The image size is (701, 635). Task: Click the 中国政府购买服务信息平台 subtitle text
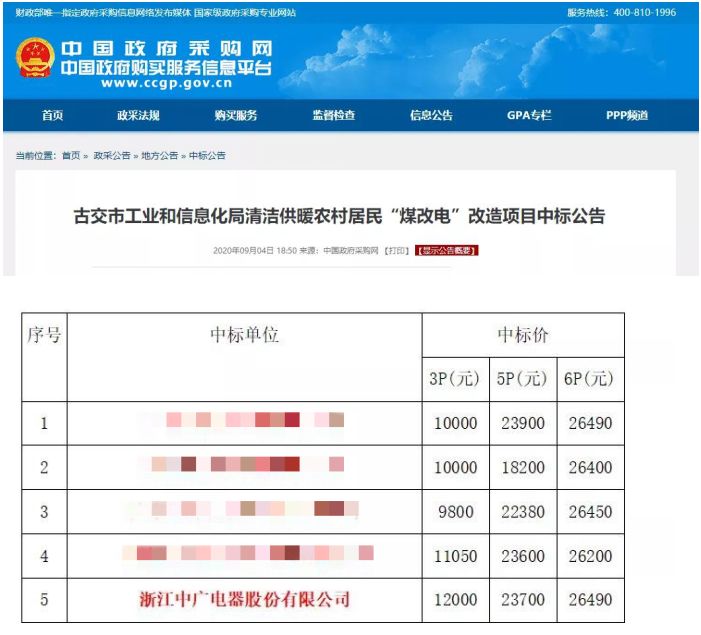click(166, 68)
